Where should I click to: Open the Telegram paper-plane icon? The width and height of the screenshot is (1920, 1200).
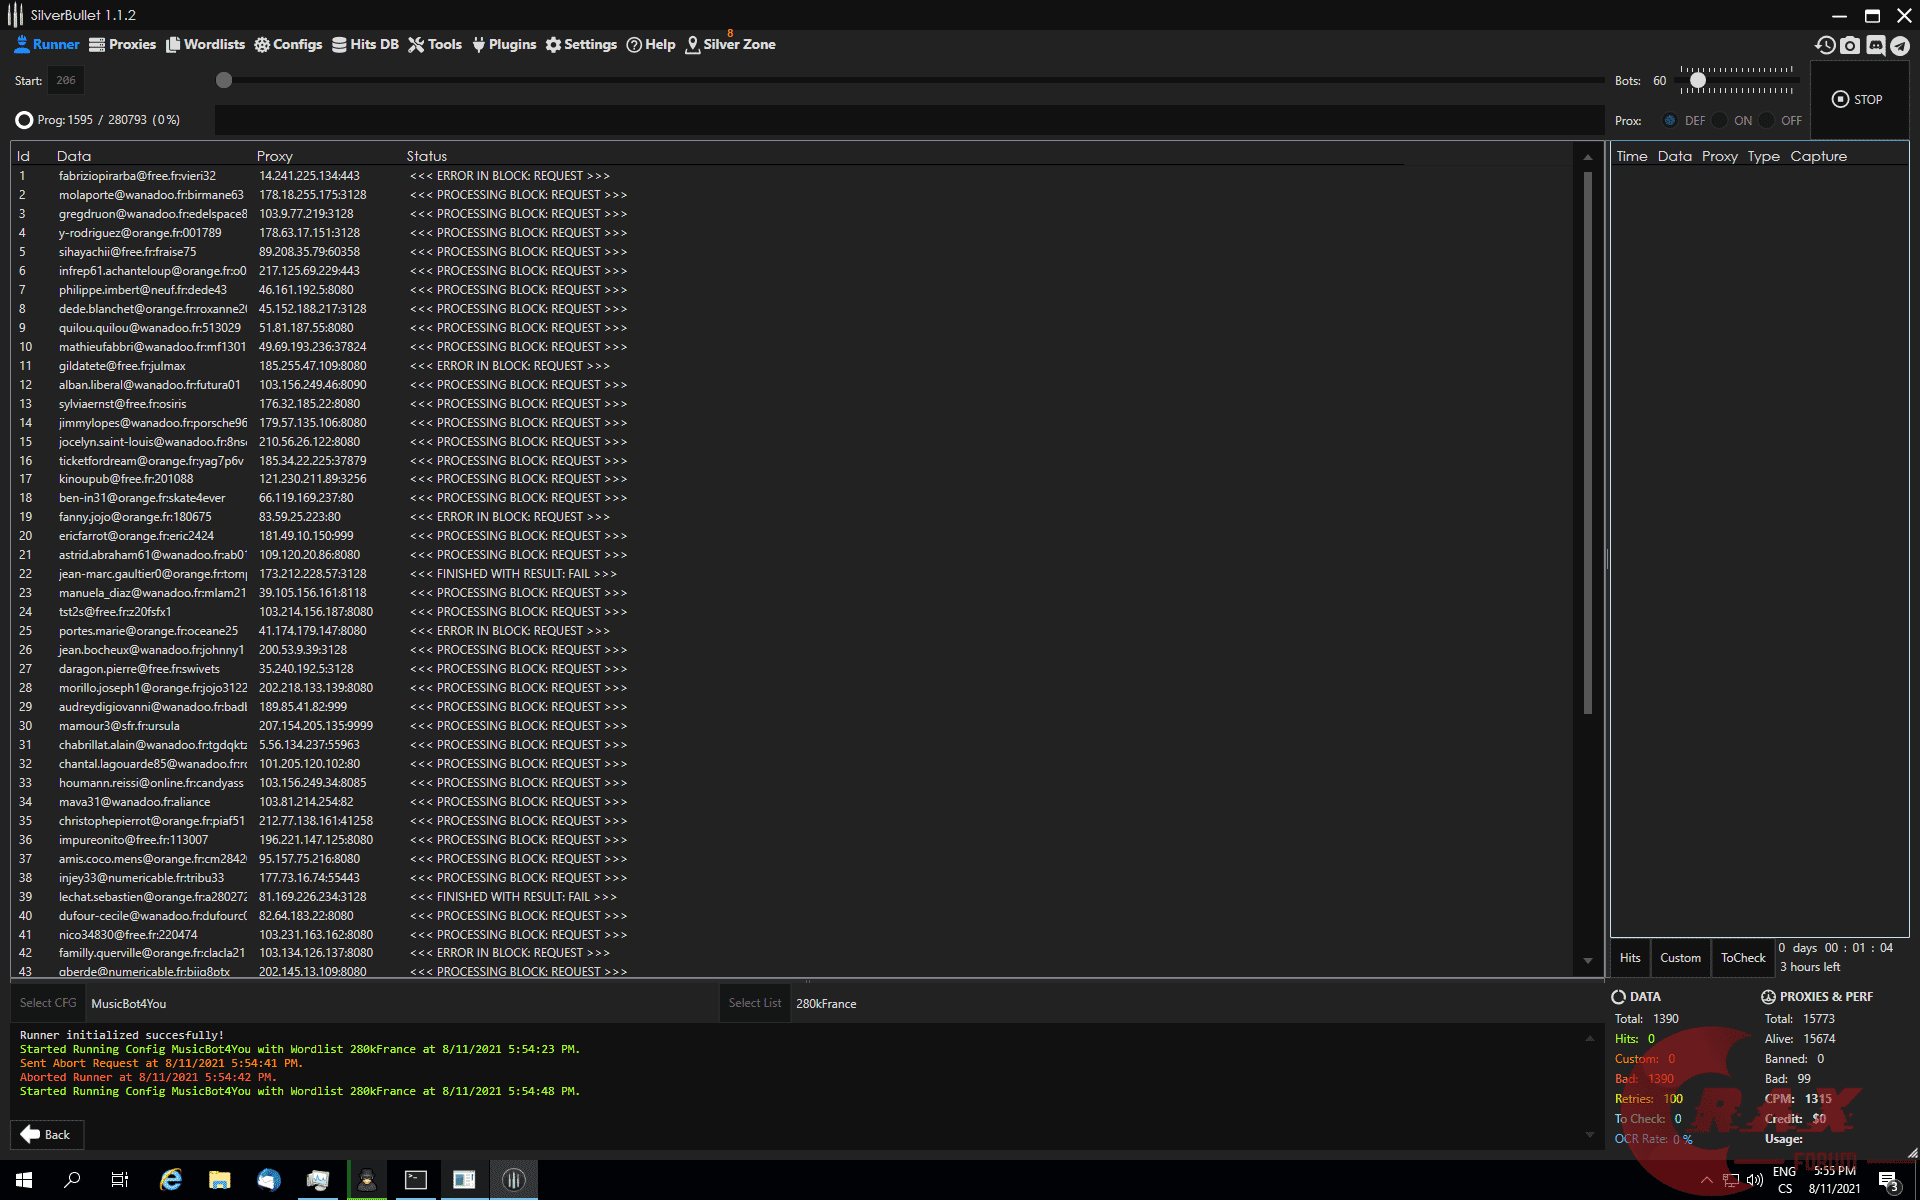tap(1900, 45)
